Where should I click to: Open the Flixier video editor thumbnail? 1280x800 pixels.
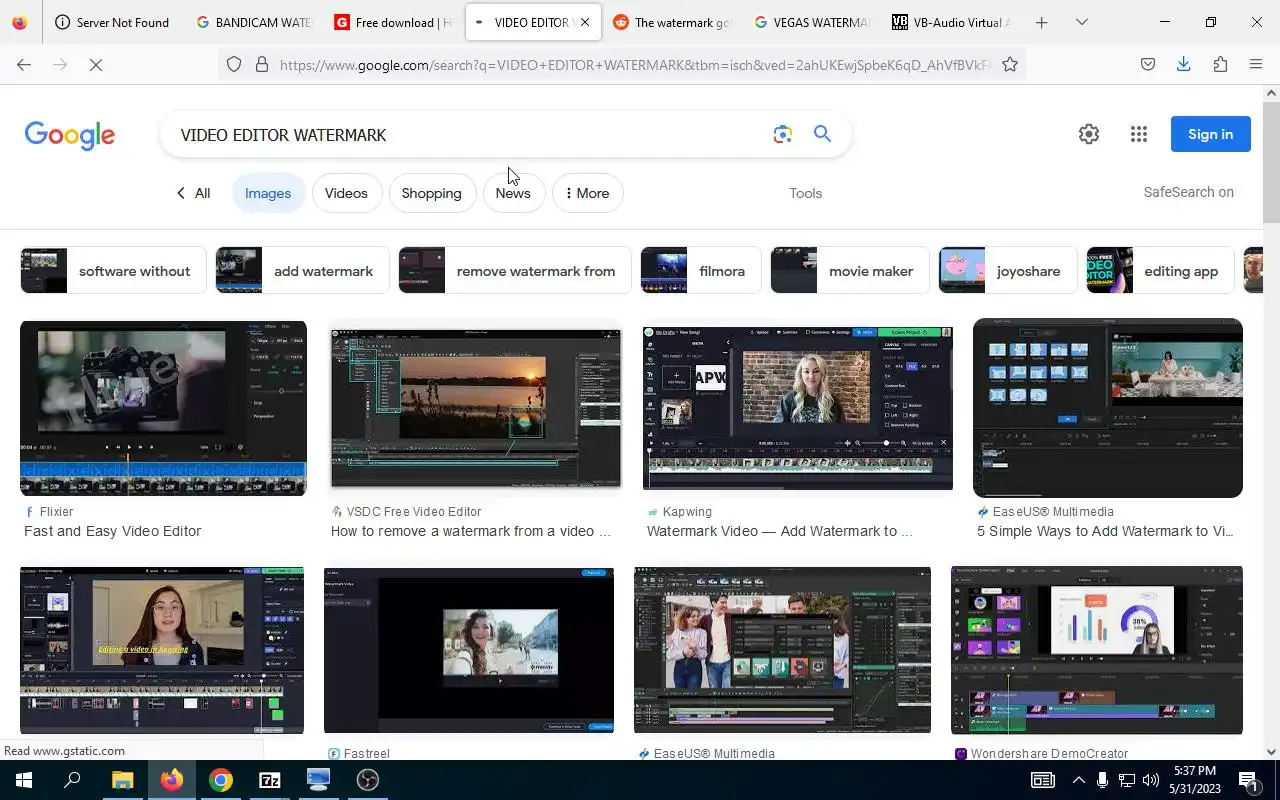pos(163,408)
